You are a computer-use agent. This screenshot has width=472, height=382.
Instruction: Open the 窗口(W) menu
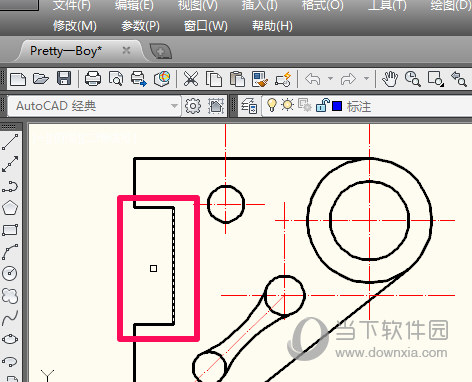[x=206, y=26]
